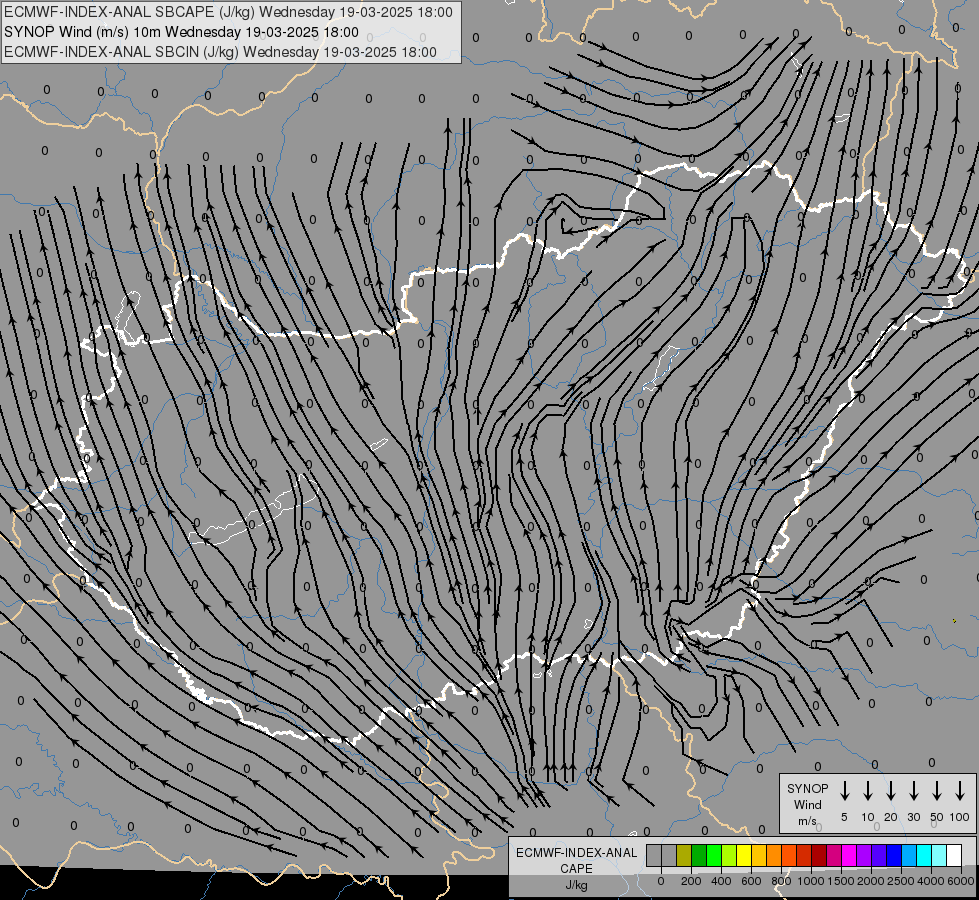Click the 200 value on the CAPE scale

691,881
